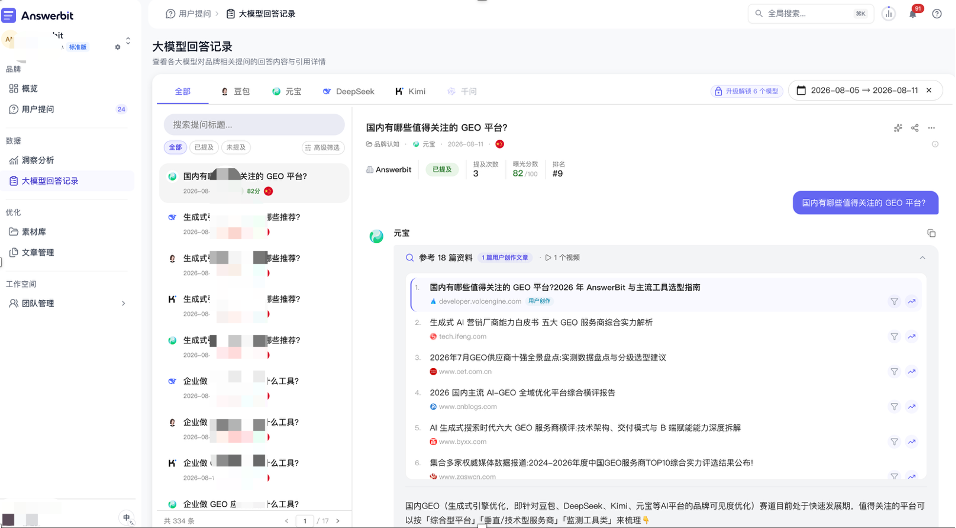The width and height of the screenshot is (956, 528).
Task: Click the 1 个视频 tag
Action: [x=562, y=258]
